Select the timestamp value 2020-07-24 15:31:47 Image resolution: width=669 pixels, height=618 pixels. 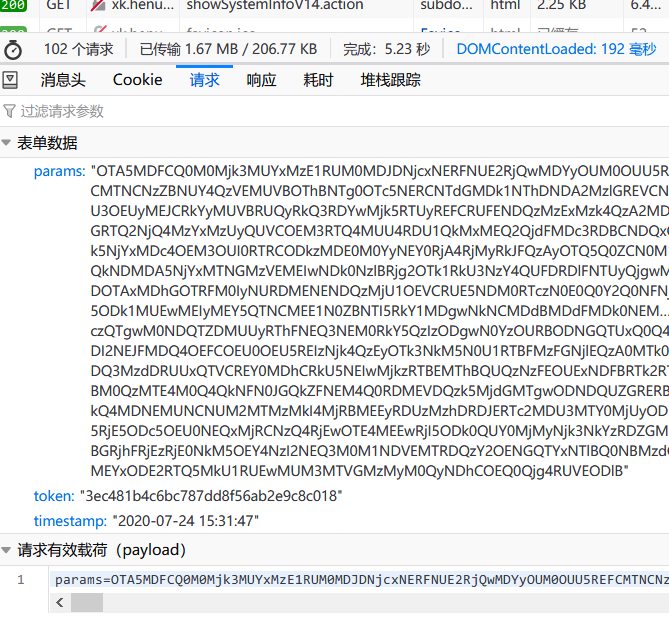[186, 521]
